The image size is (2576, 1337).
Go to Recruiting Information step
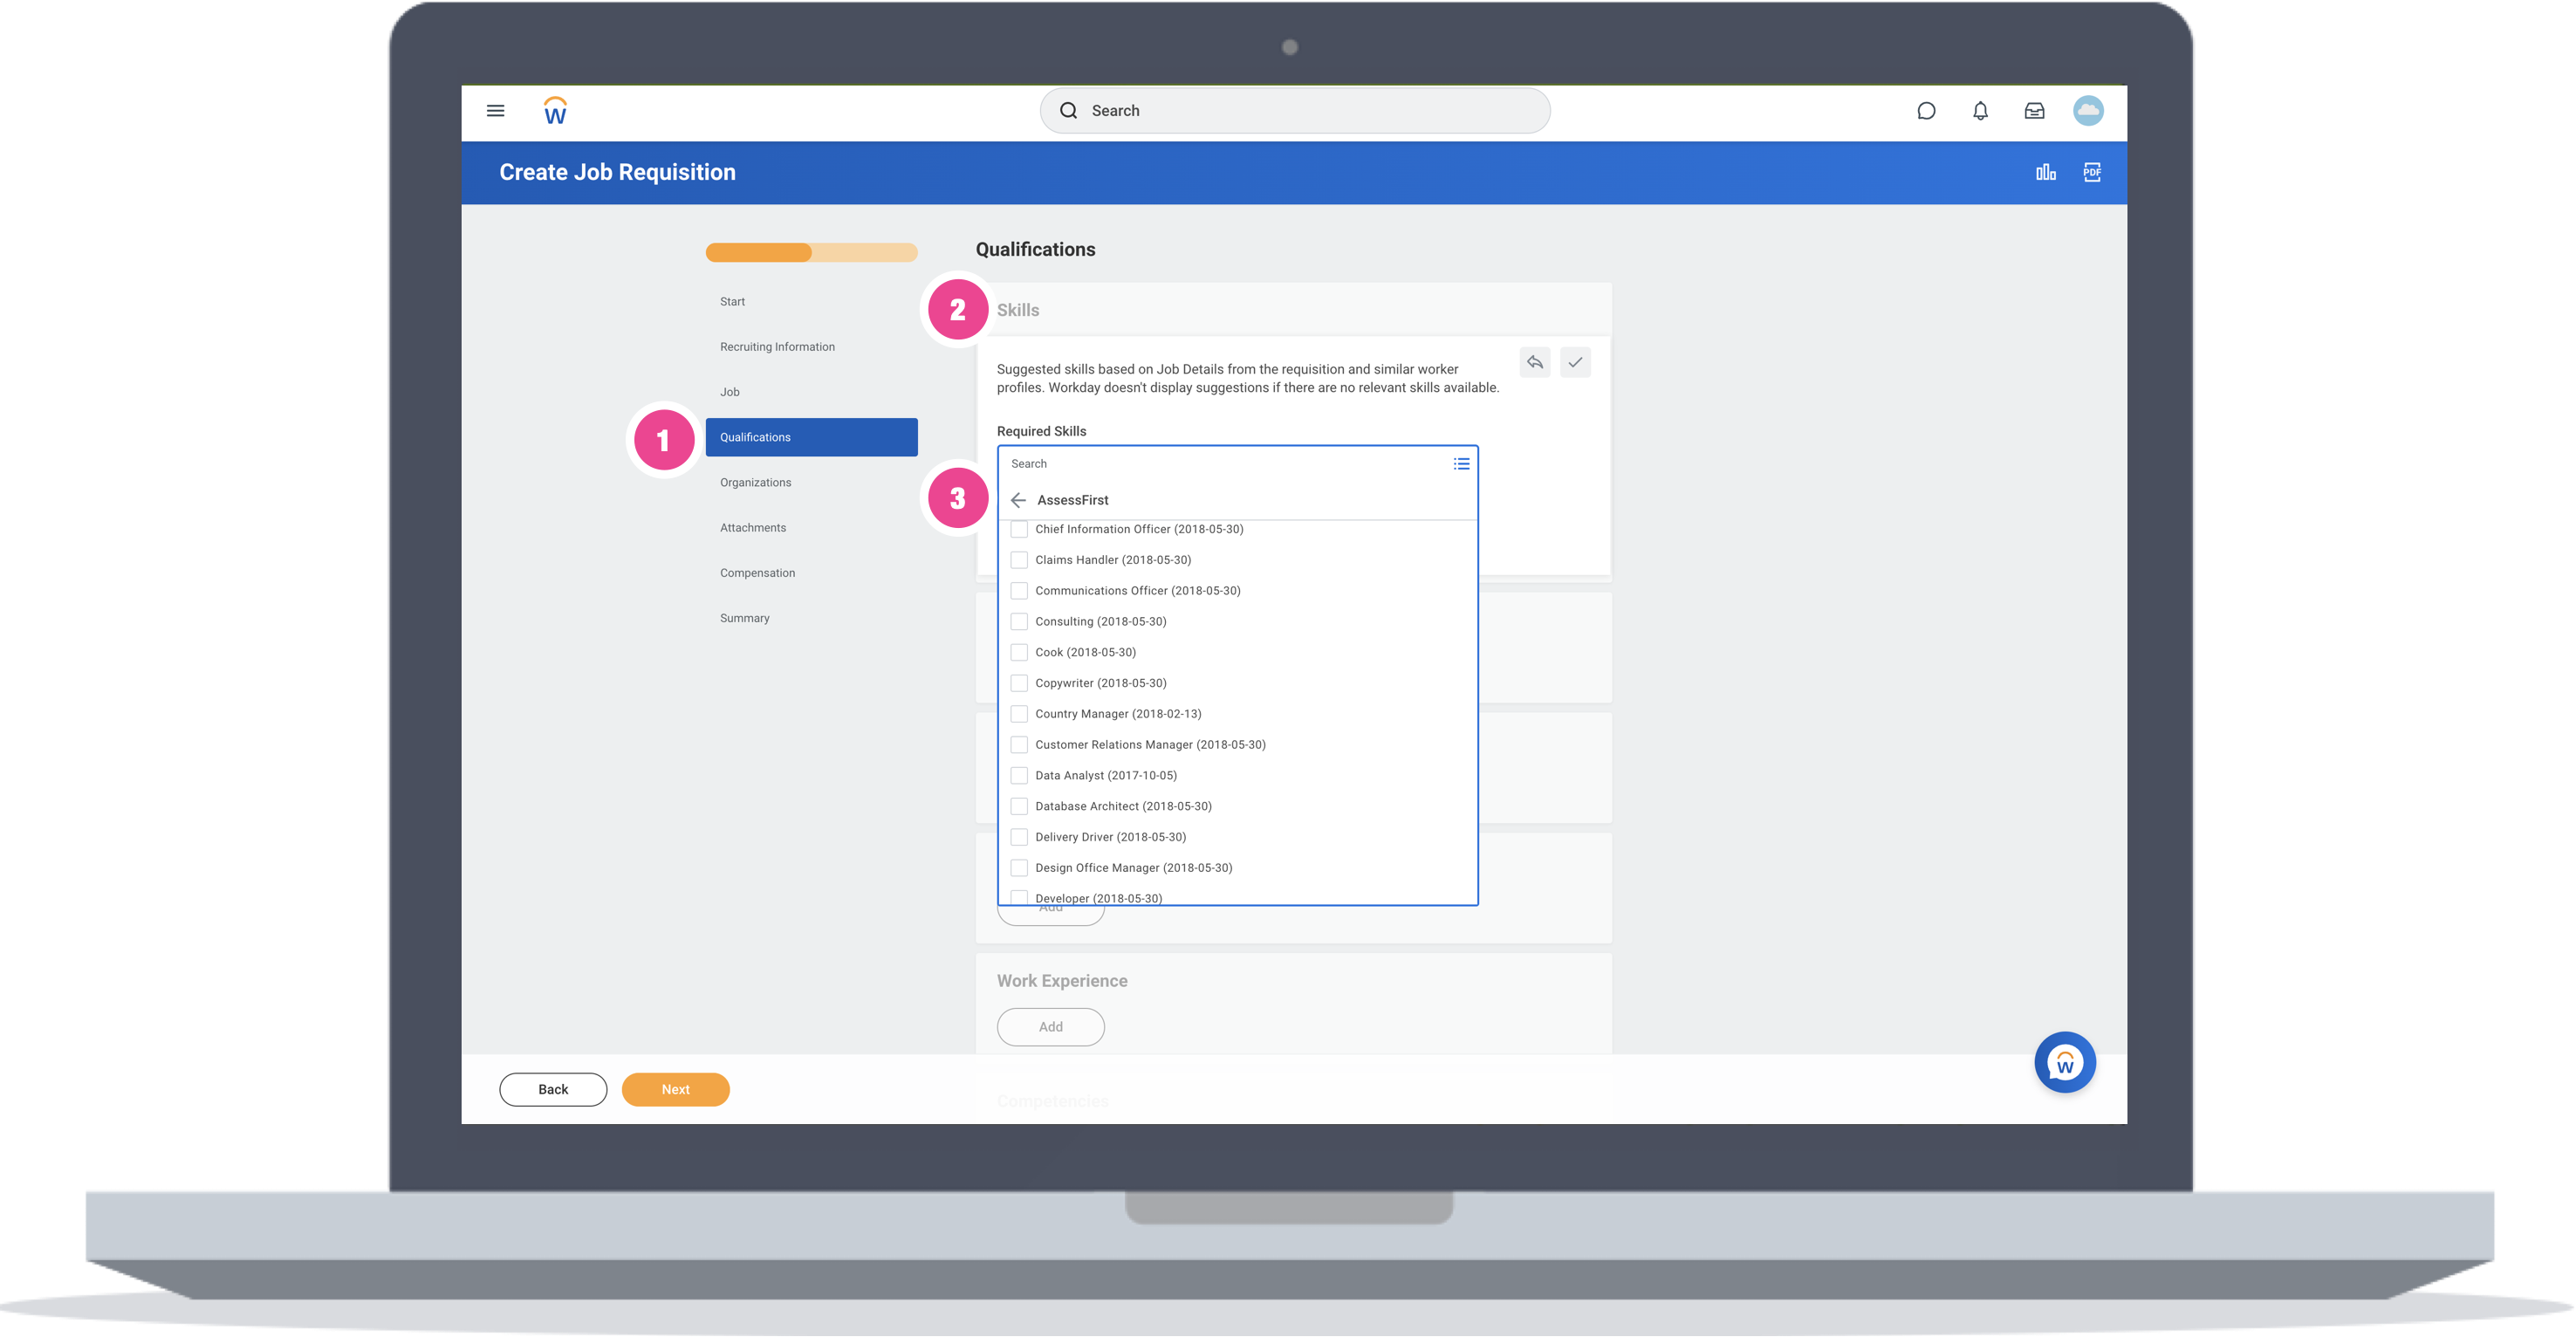(777, 347)
